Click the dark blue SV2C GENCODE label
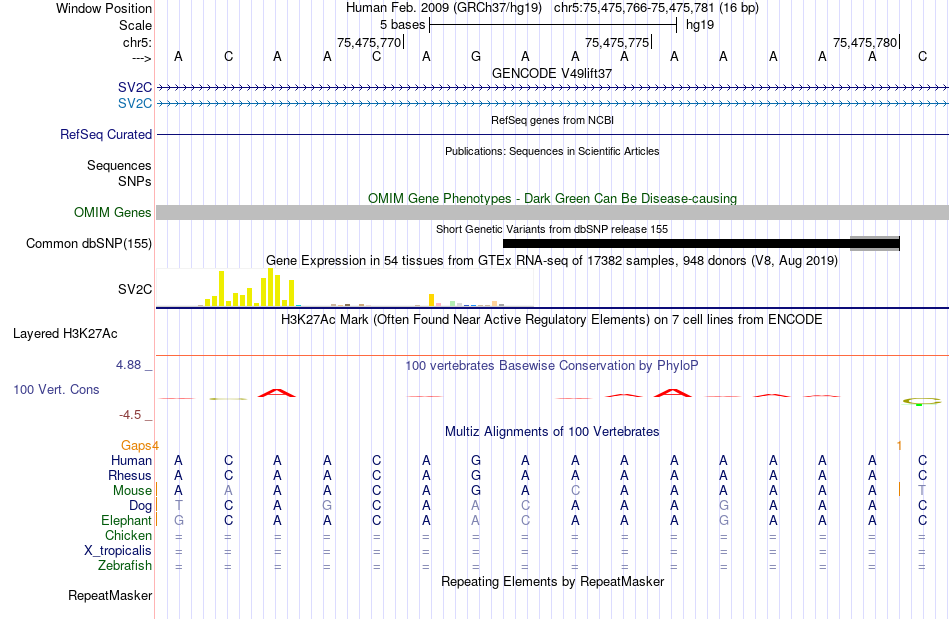Screen dimensions: 950x619 (x=135, y=87)
